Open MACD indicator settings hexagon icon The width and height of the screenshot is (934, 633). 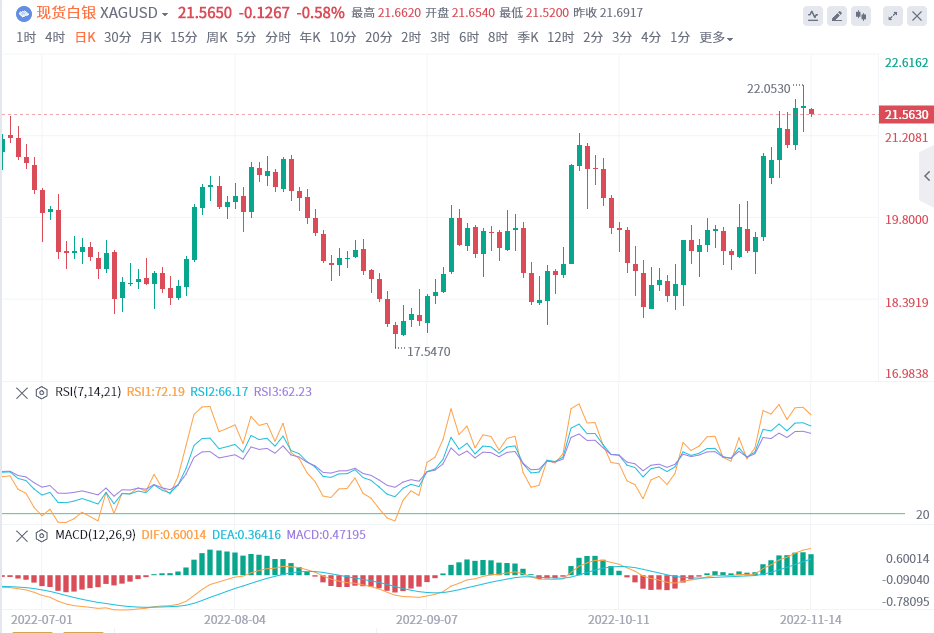coord(41,536)
